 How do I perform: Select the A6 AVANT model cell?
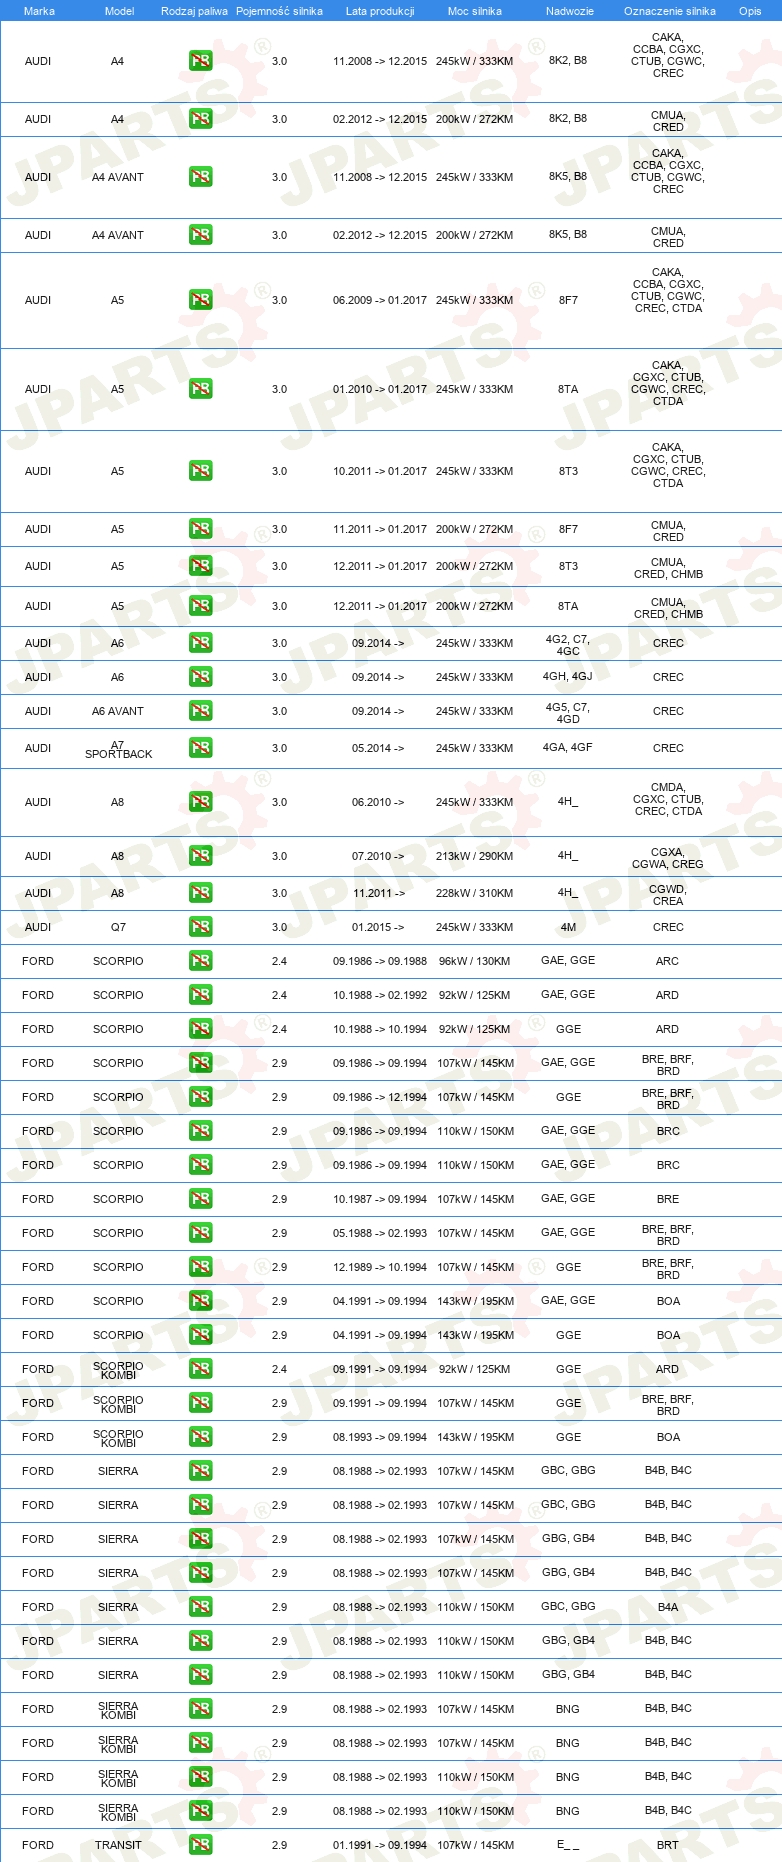coord(118,711)
